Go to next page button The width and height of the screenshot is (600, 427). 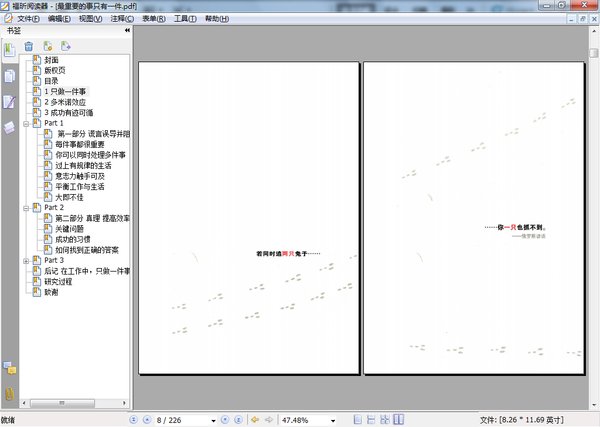coord(225,420)
